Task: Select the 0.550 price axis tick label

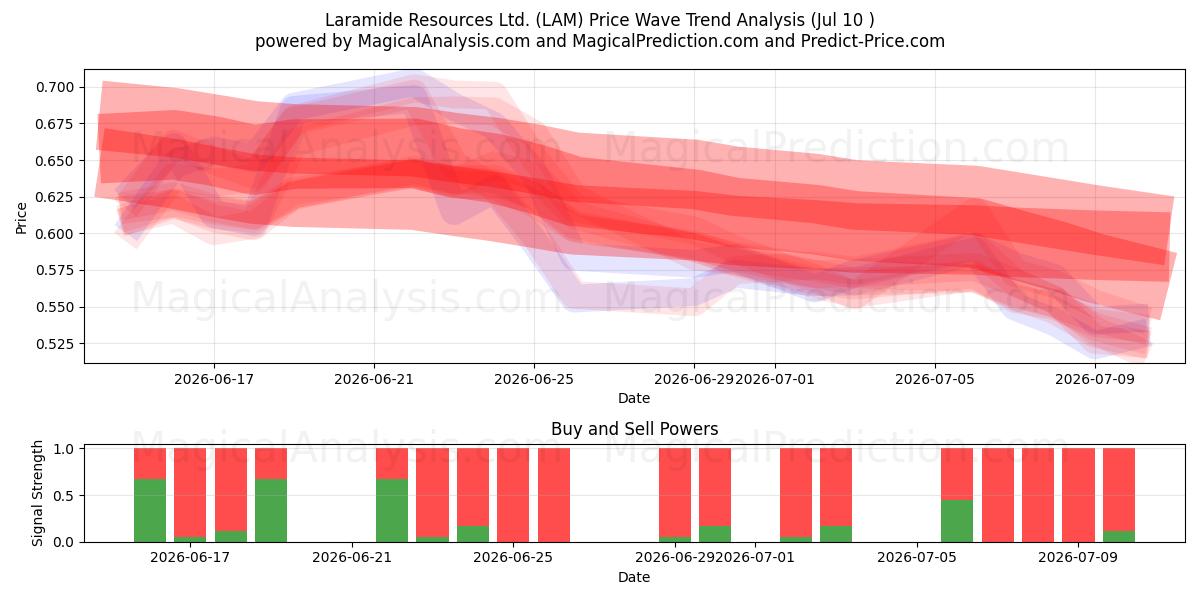Action: (x=54, y=307)
